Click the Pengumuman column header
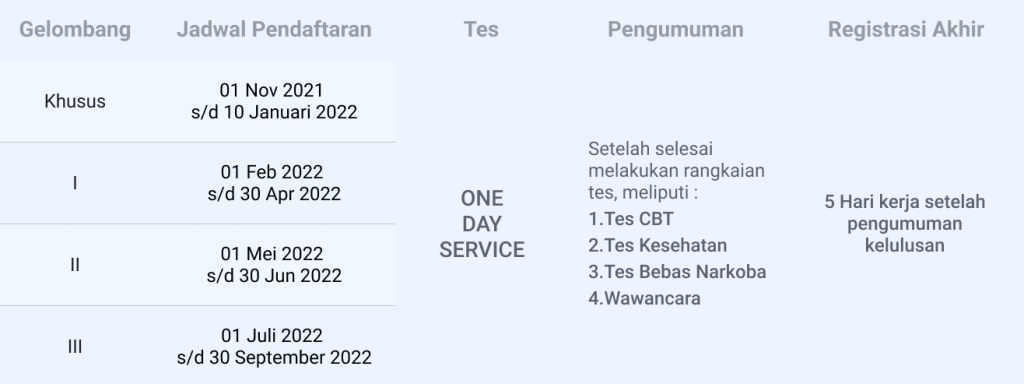This screenshot has width=1024, height=384. pos(675,29)
